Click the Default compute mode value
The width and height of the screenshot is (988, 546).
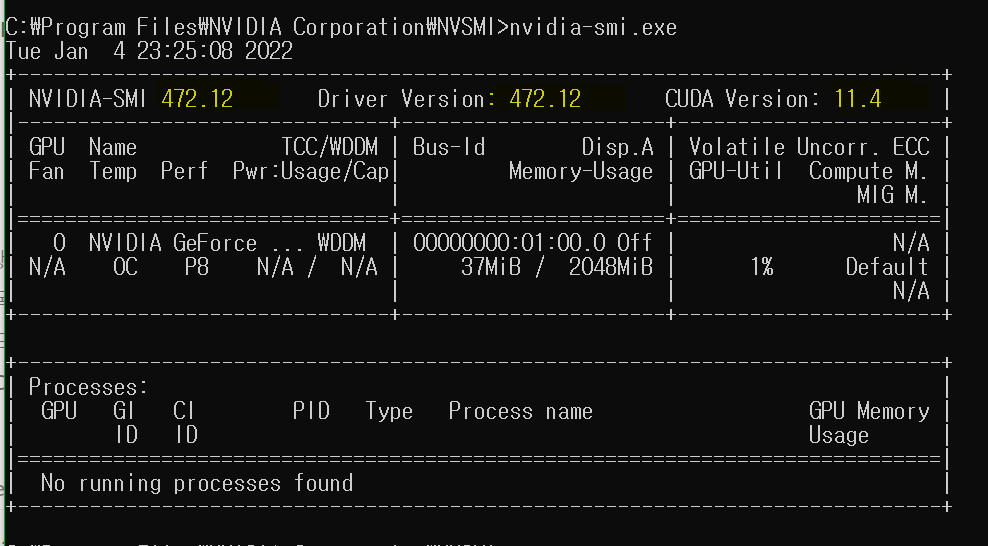click(x=887, y=267)
